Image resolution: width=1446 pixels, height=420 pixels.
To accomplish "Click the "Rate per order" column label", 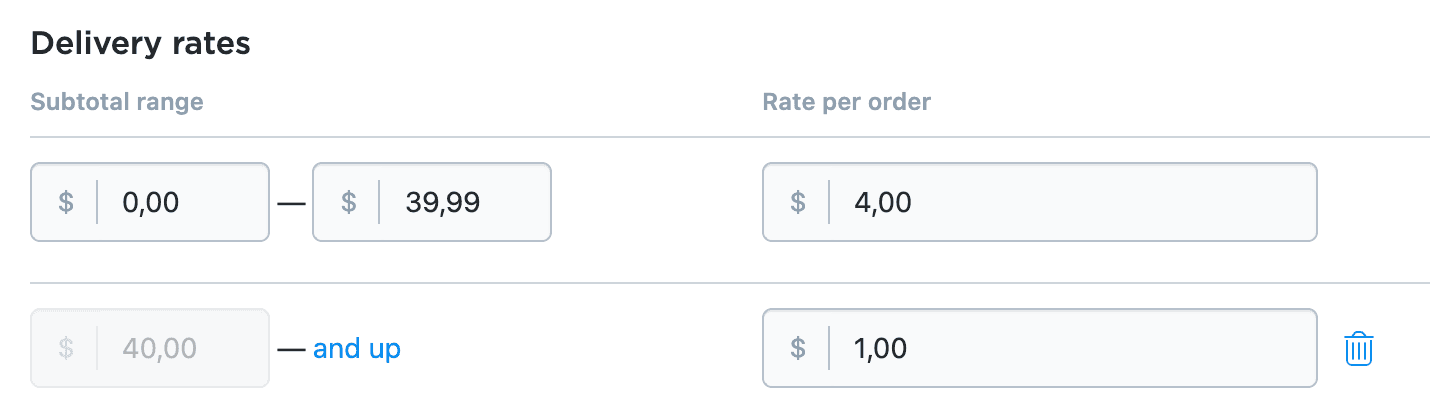I will (846, 102).
